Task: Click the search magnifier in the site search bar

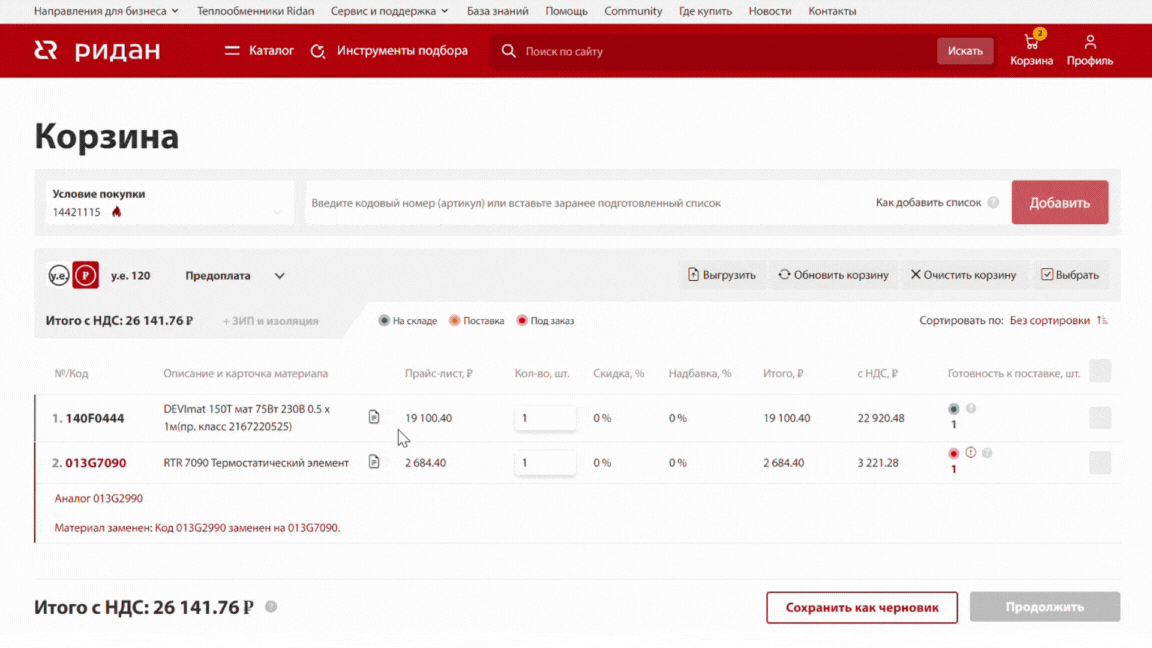Action: click(509, 51)
